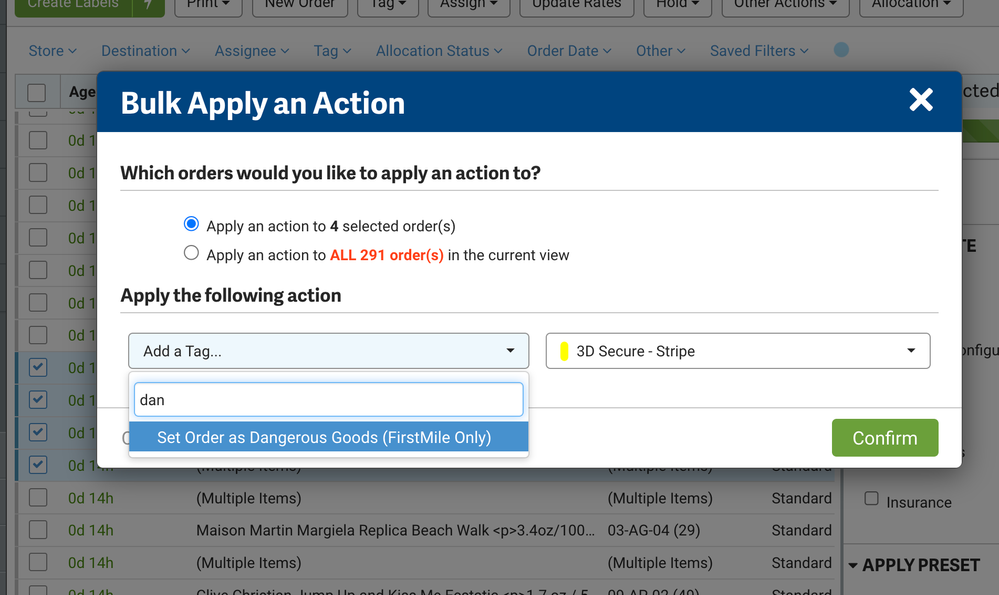Screen dimensions: 999x595
Task: Click the lightning bolt quick-ship icon
Action: [148, 5]
